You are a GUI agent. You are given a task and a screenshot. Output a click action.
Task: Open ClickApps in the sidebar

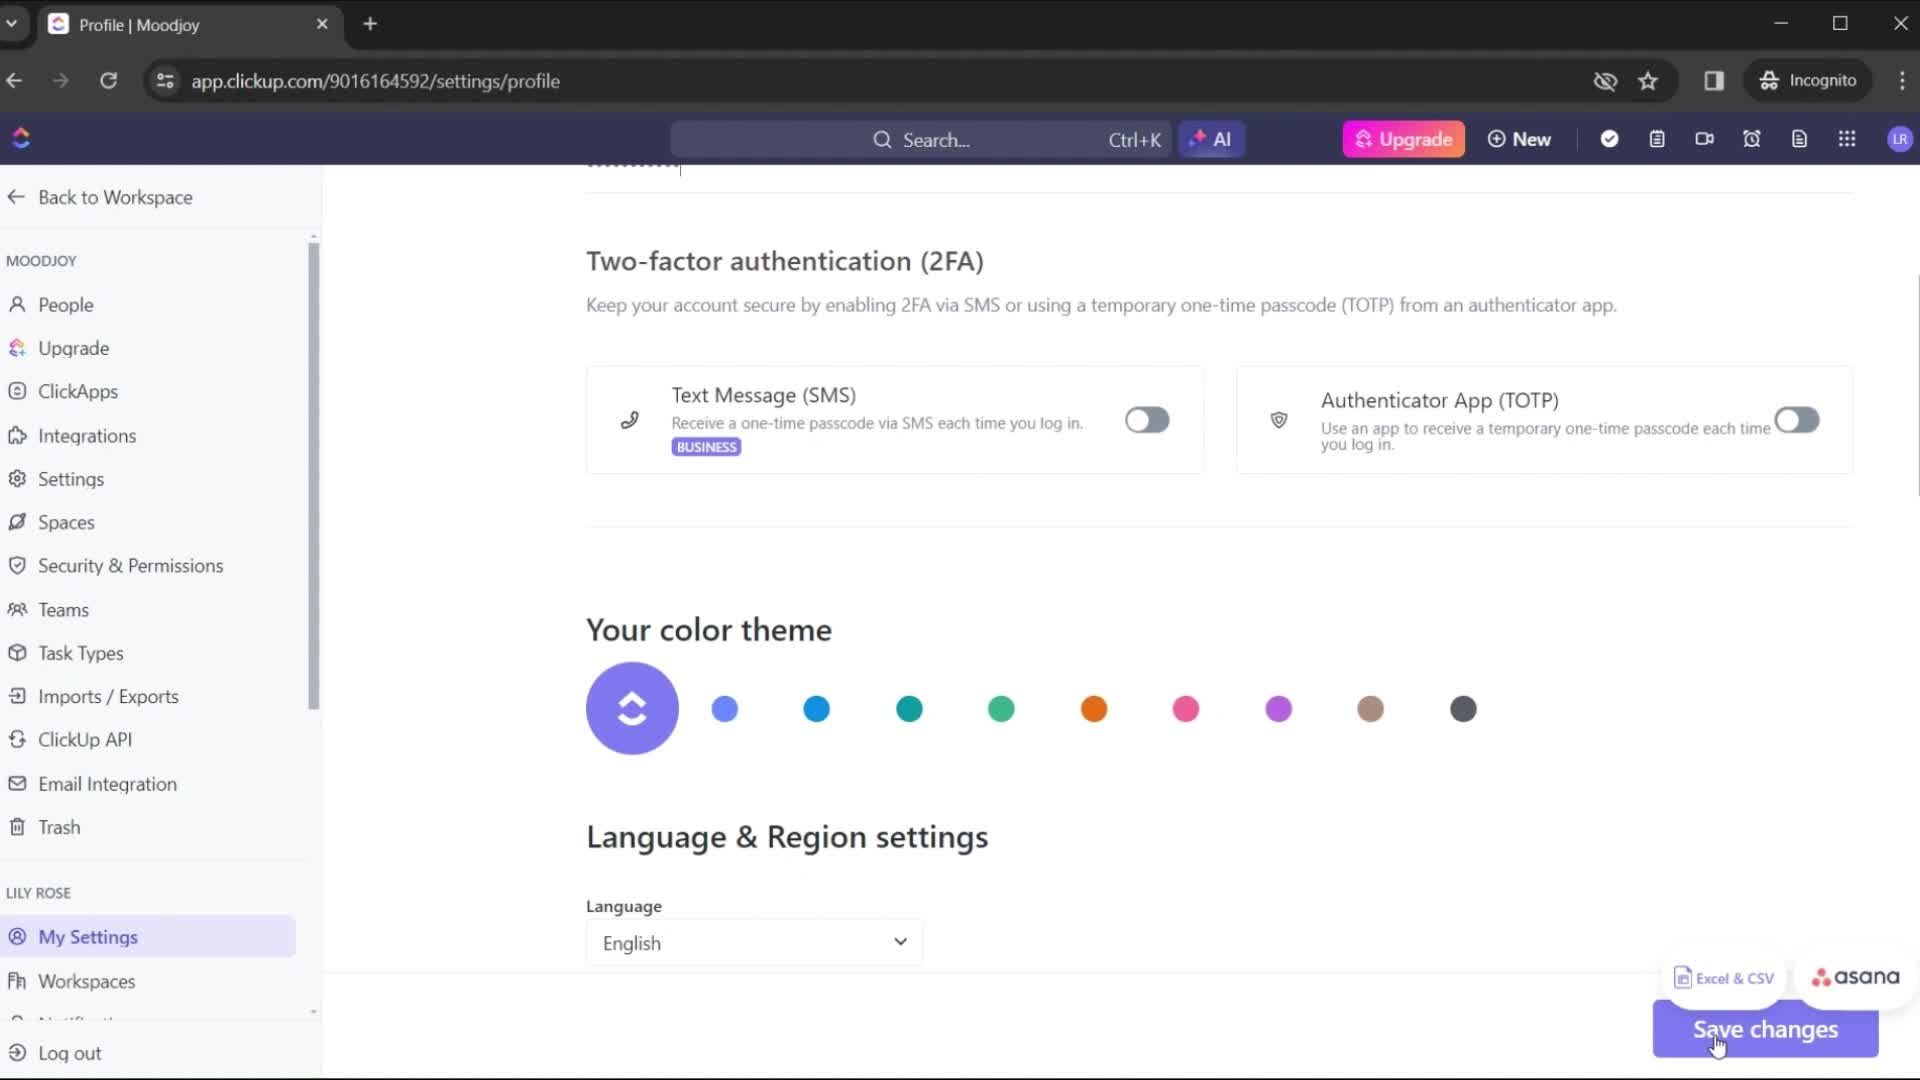[78, 392]
